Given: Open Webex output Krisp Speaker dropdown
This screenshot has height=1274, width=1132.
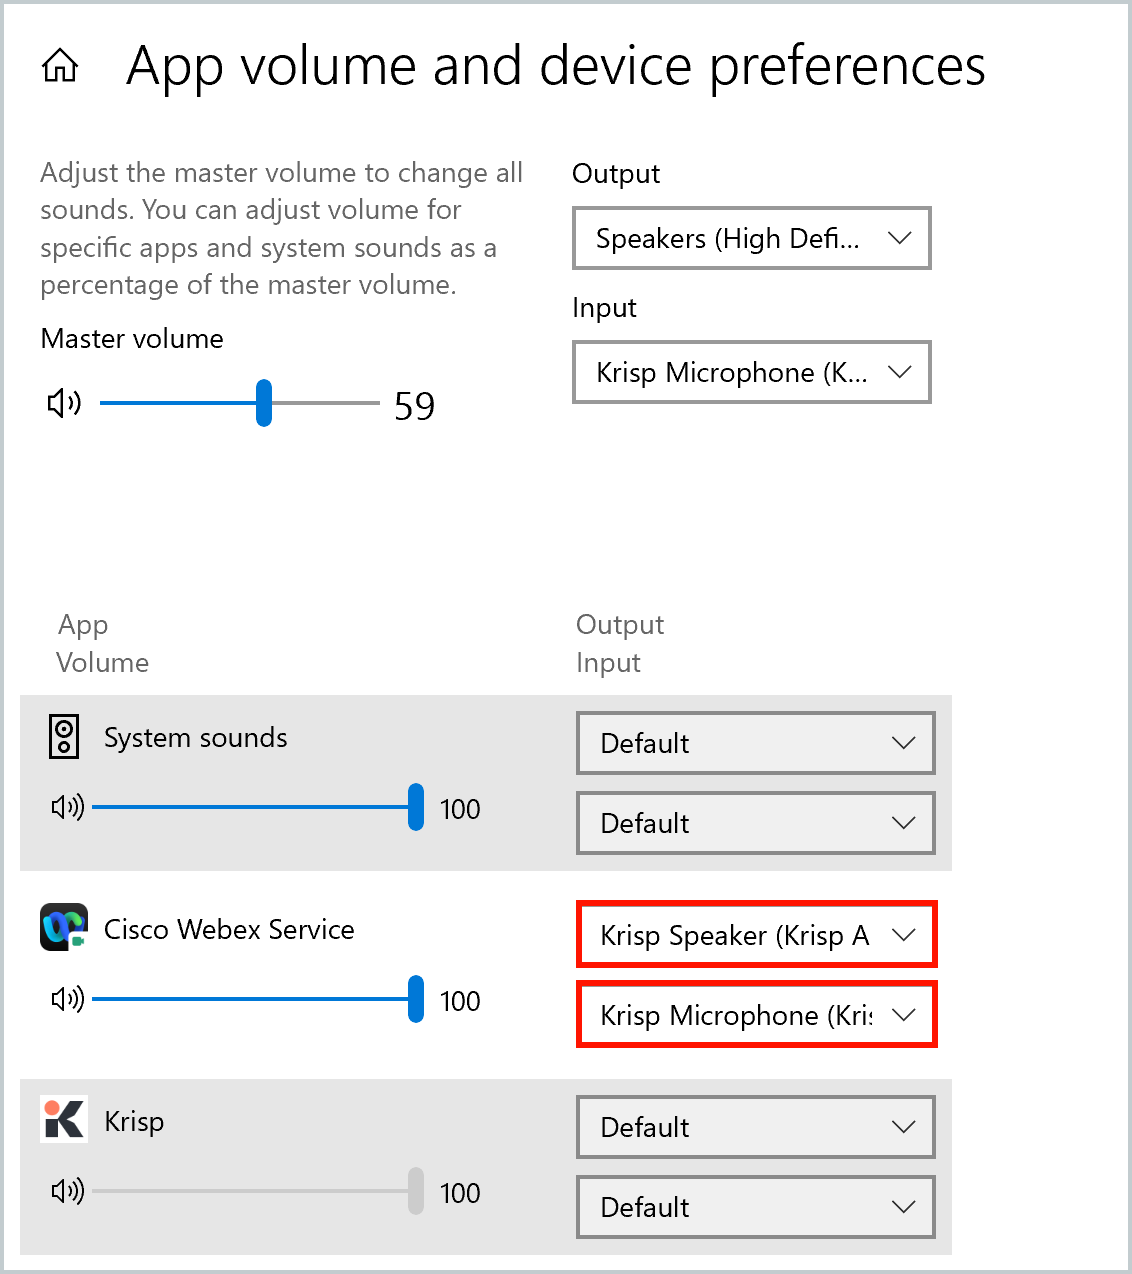Looking at the screenshot, I should [x=756, y=935].
